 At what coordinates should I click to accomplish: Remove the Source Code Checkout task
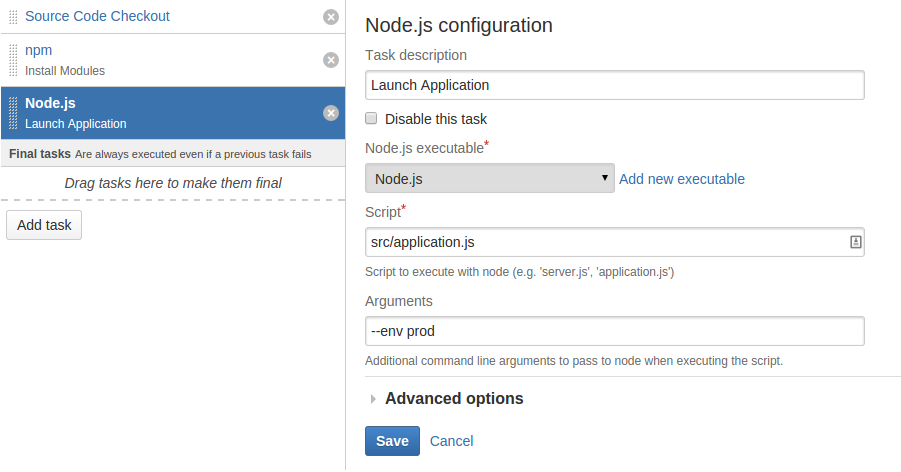(x=330, y=17)
